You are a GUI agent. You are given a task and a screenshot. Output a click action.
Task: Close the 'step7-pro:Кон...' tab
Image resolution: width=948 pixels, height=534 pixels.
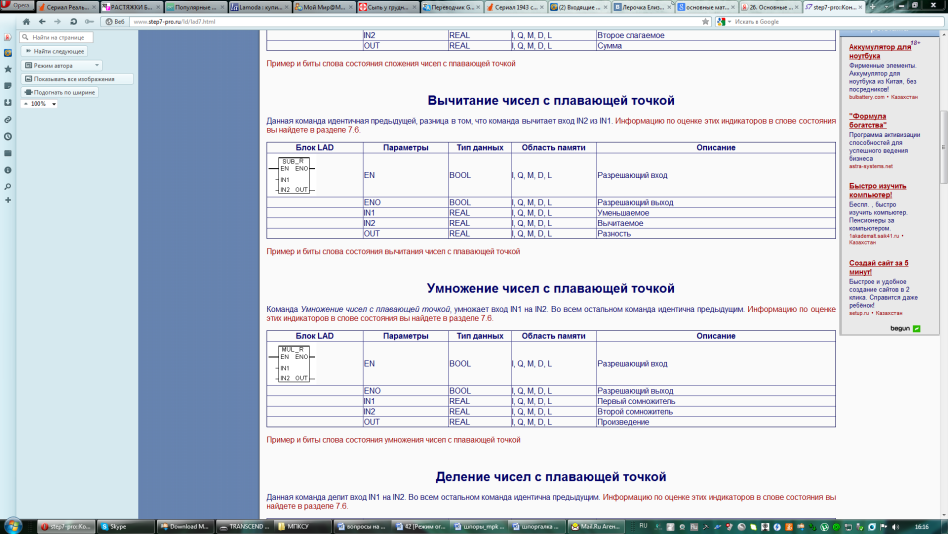coord(860,7)
